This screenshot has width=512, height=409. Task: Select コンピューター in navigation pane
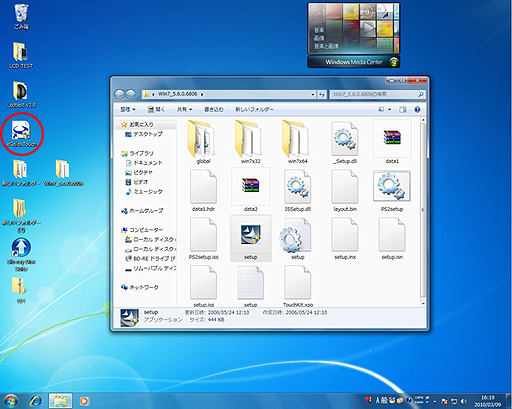point(142,230)
